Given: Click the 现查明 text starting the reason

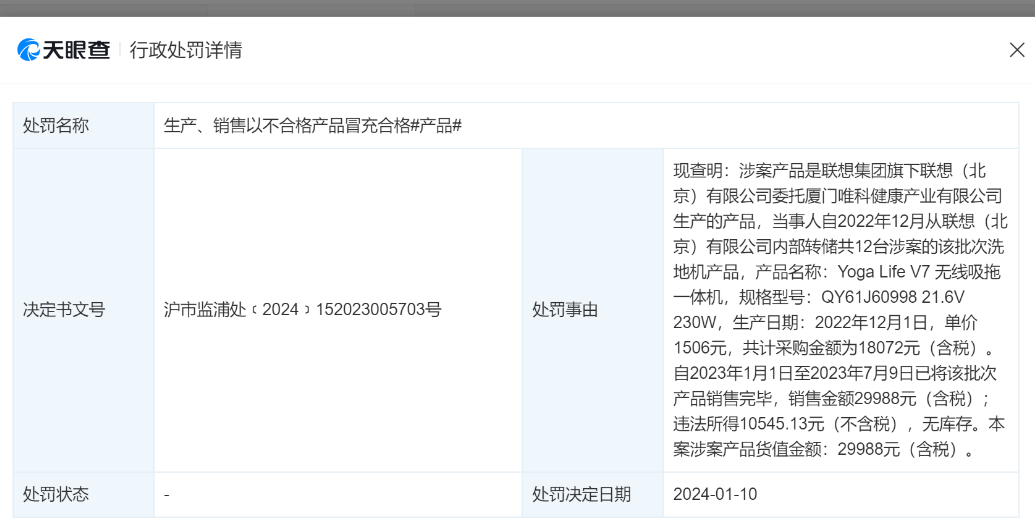Looking at the screenshot, I should pyautogui.click(x=700, y=170).
